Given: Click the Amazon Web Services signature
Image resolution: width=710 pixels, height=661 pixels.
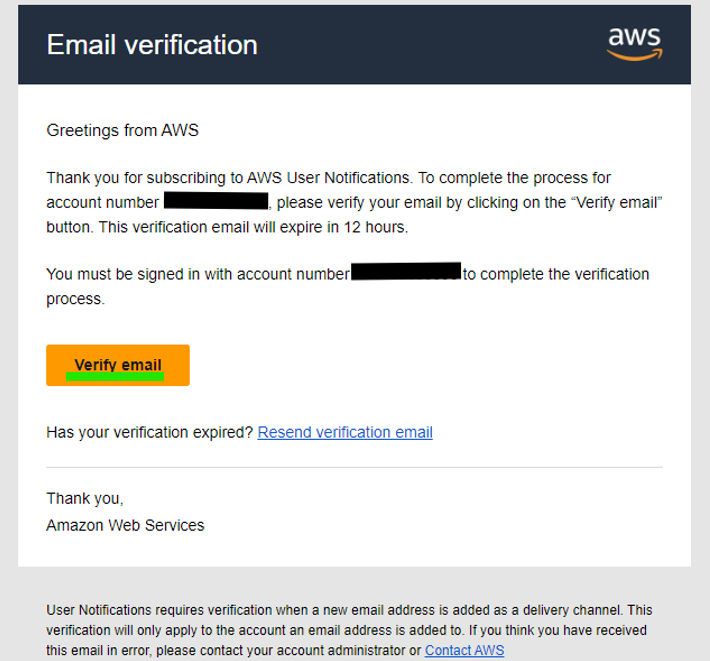Looking at the screenshot, I should click(x=125, y=524).
